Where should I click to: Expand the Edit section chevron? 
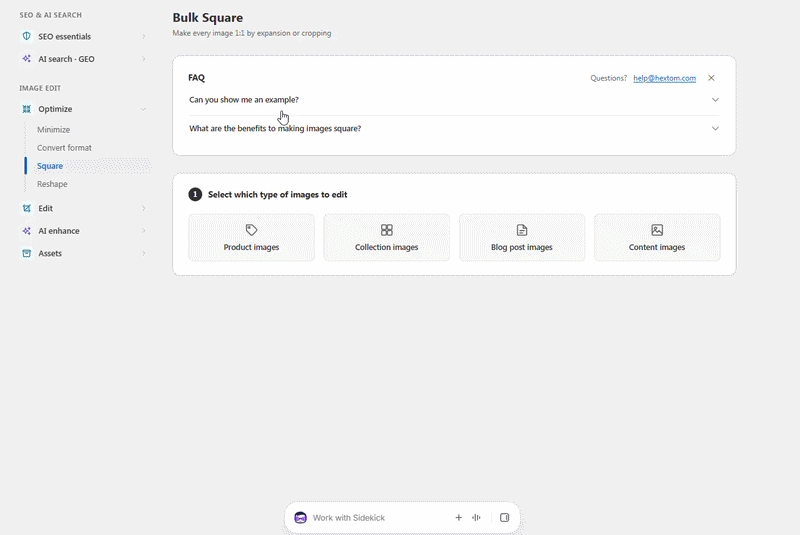[143, 208]
